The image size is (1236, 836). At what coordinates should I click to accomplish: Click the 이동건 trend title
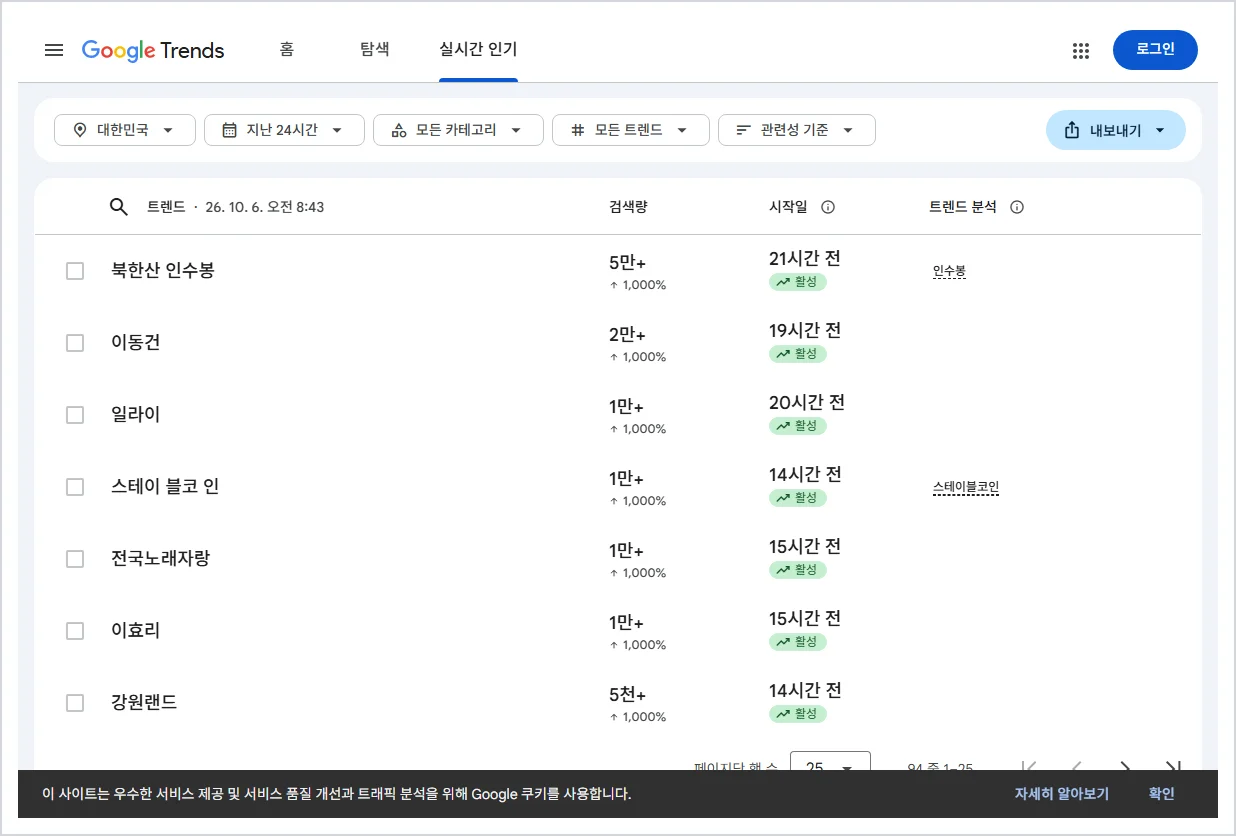click(136, 342)
